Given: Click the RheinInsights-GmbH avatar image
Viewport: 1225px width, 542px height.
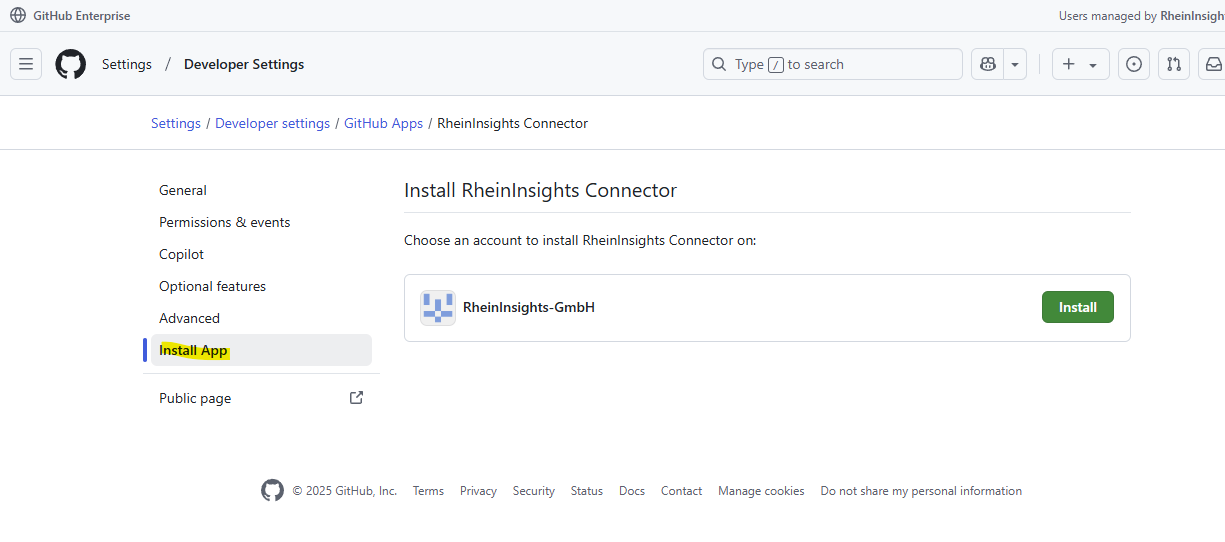Looking at the screenshot, I should pos(438,308).
